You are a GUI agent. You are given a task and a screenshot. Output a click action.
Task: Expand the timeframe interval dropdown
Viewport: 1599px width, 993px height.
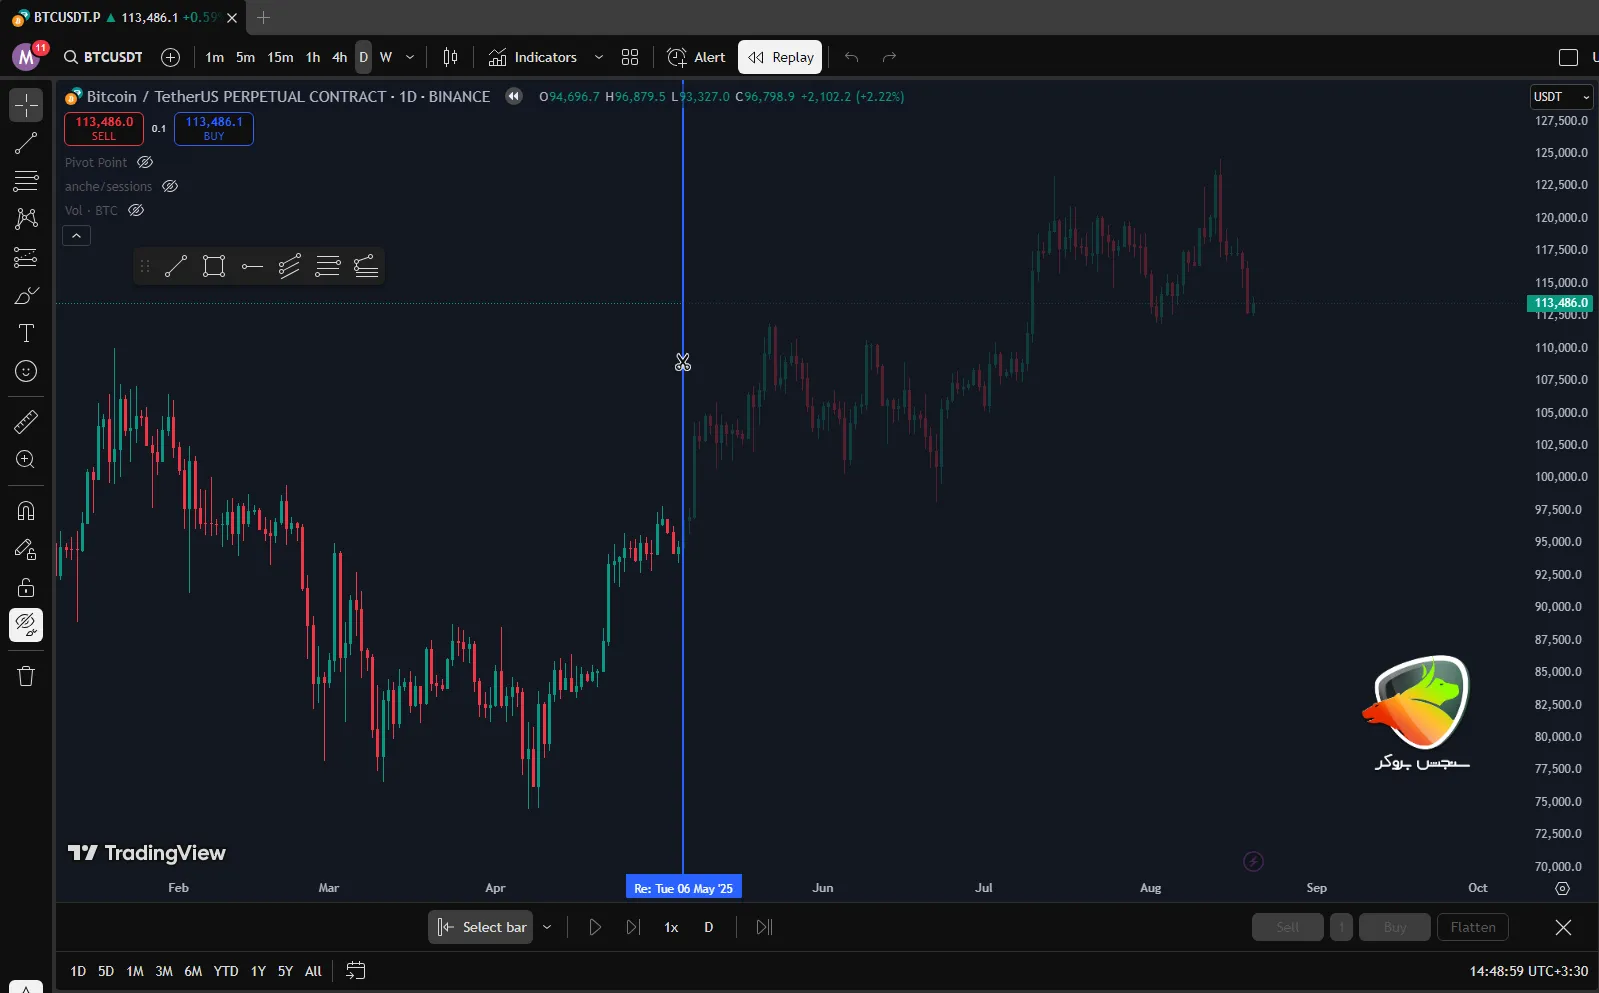[410, 57]
